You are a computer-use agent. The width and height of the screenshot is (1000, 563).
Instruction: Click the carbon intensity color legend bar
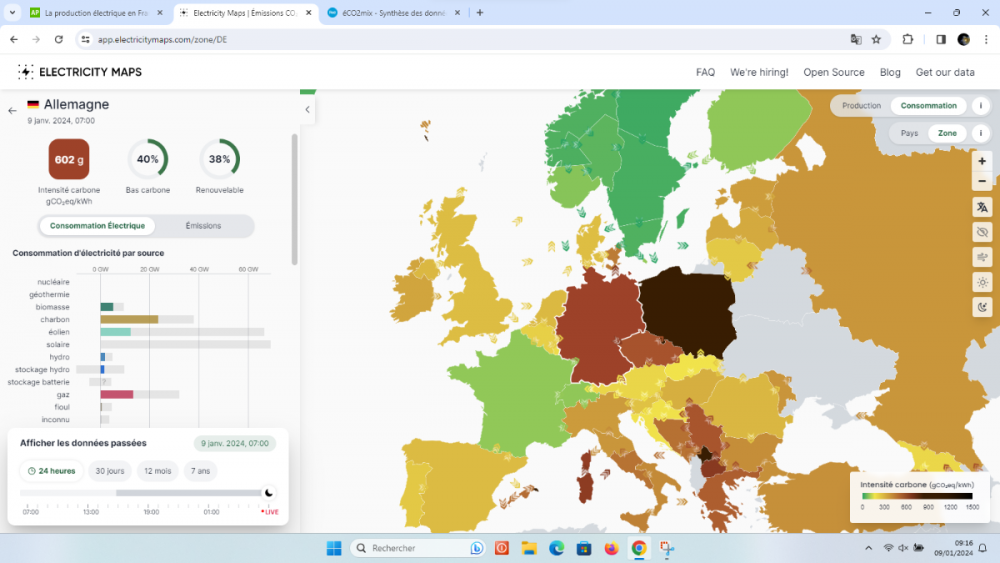coord(917,495)
